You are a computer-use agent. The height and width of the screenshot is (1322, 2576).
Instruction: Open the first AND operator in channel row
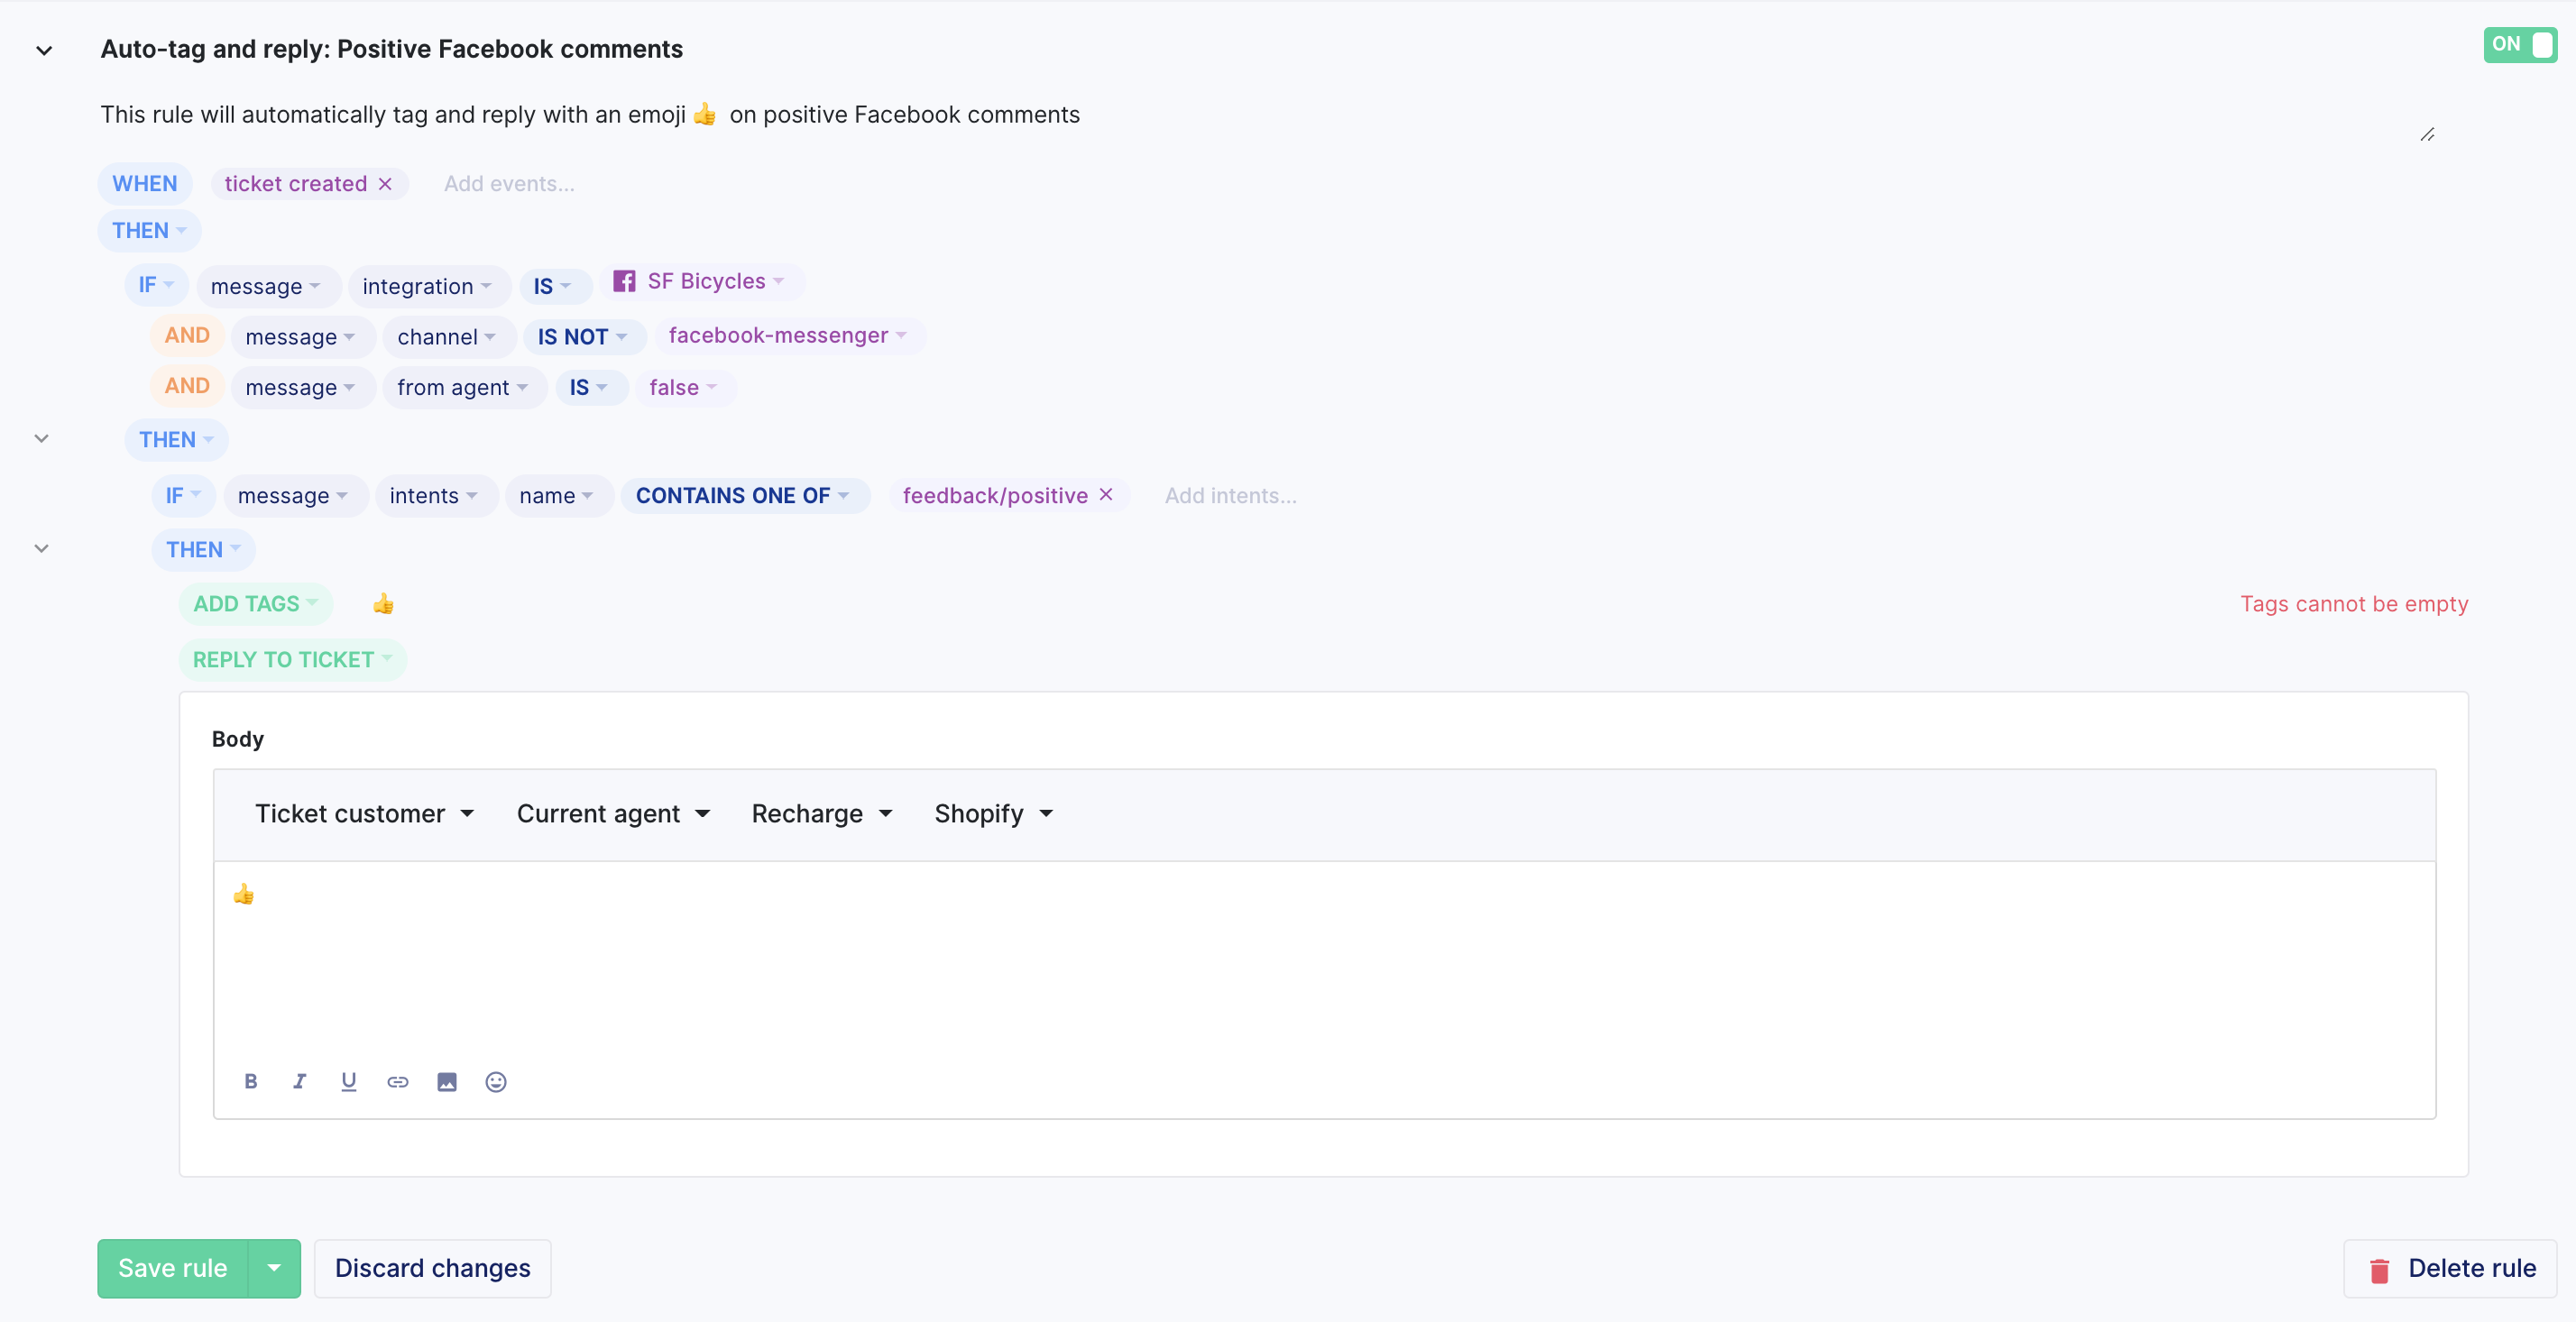187,335
